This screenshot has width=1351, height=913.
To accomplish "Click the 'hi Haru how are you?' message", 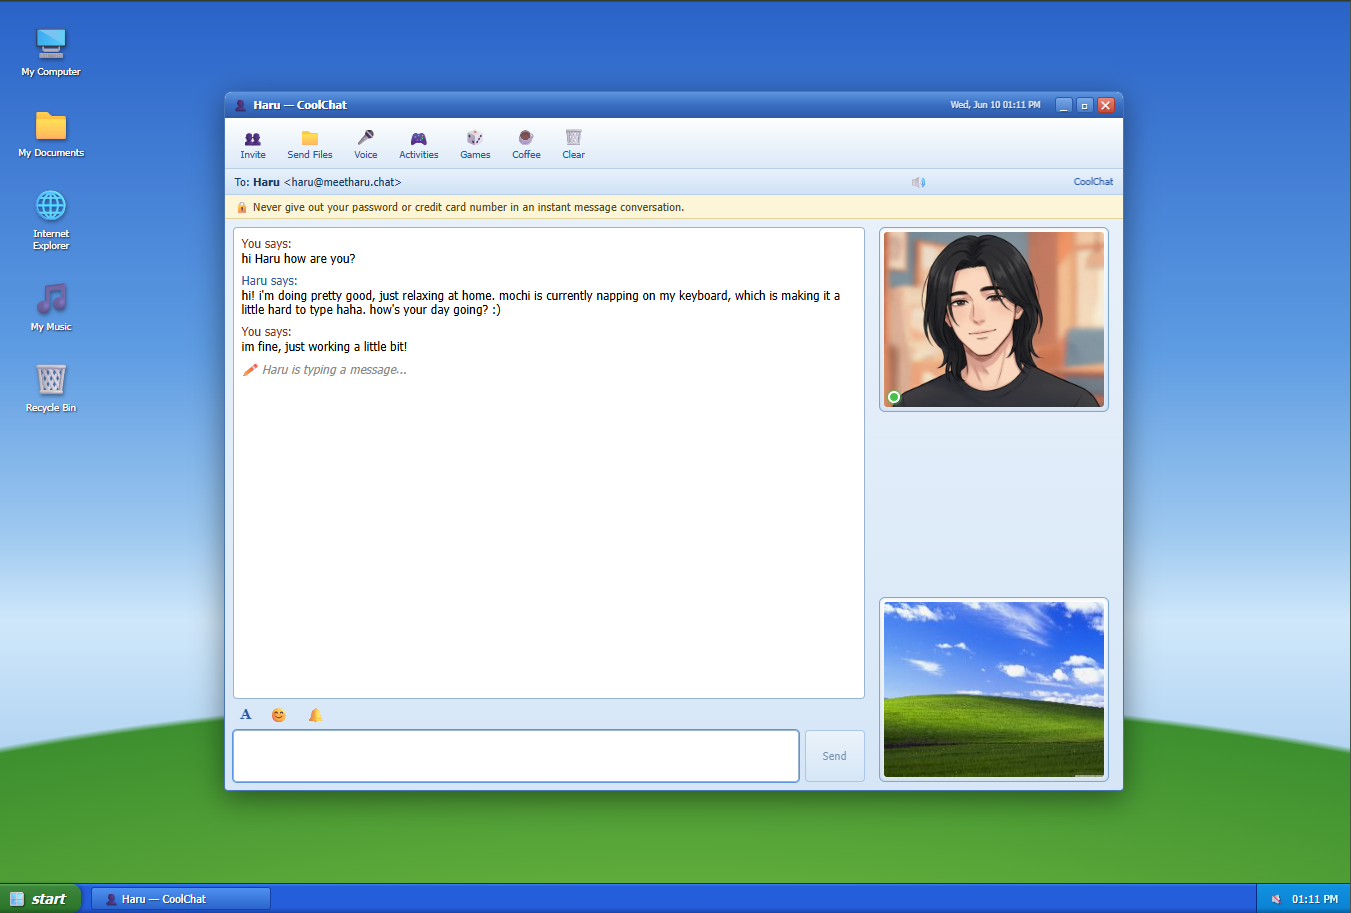I will tap(298, 259).
